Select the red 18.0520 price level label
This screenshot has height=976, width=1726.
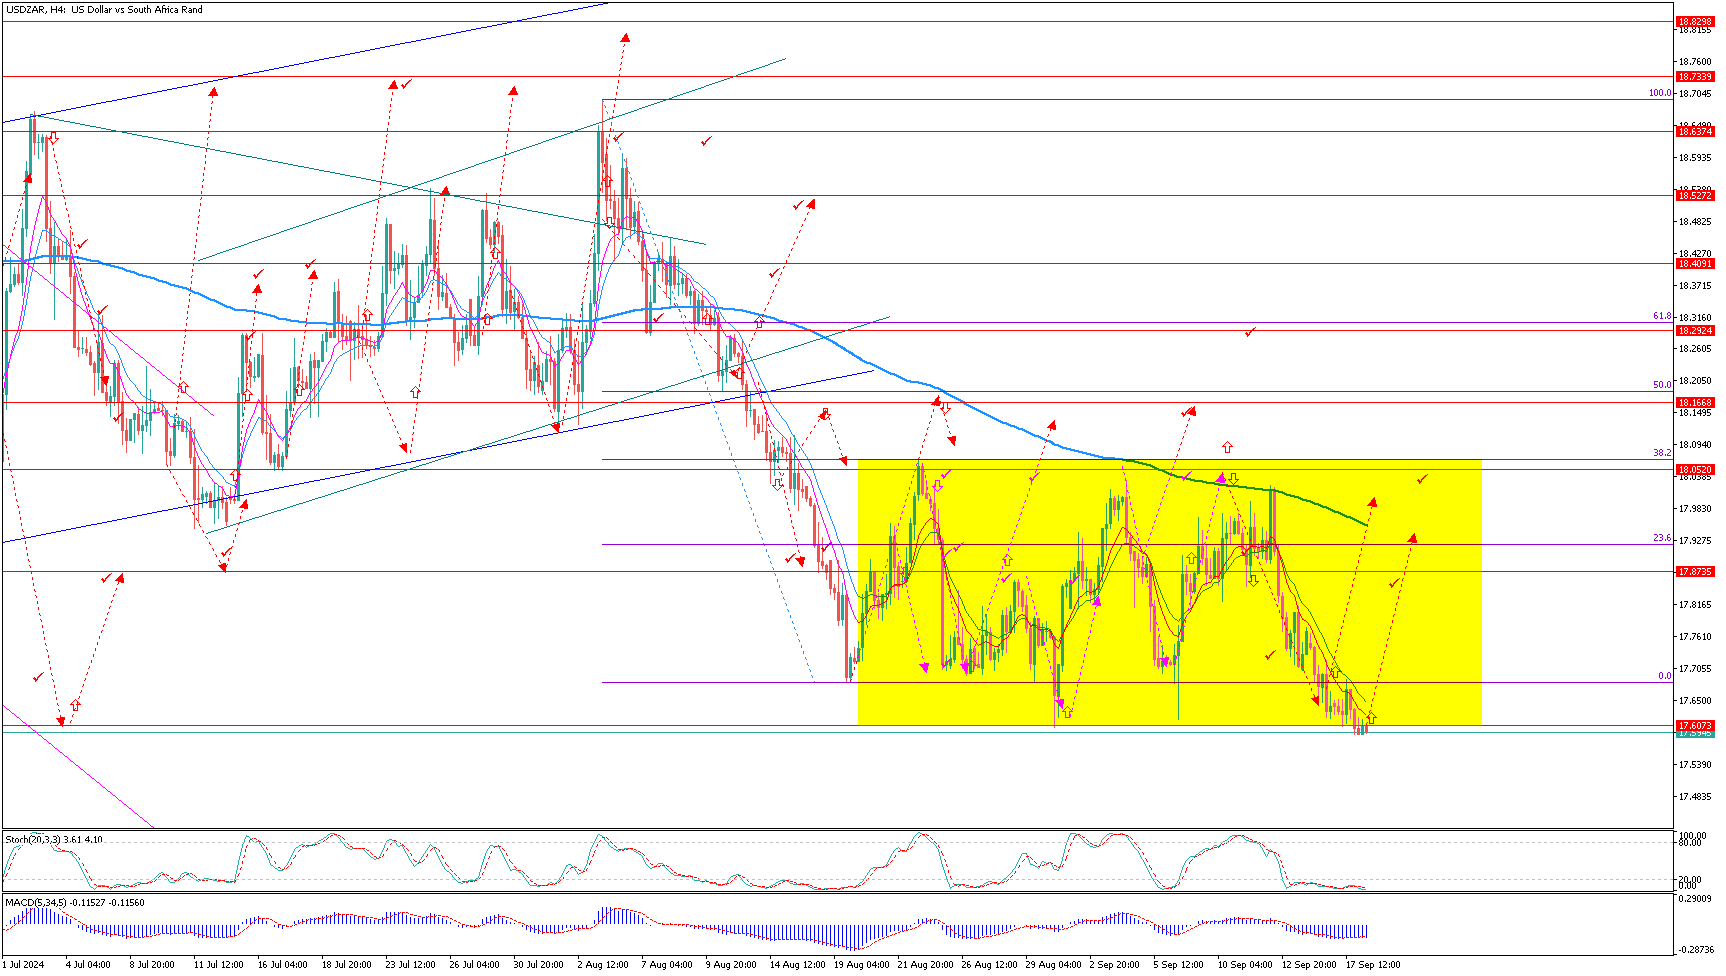click(x=1695, y=469)
